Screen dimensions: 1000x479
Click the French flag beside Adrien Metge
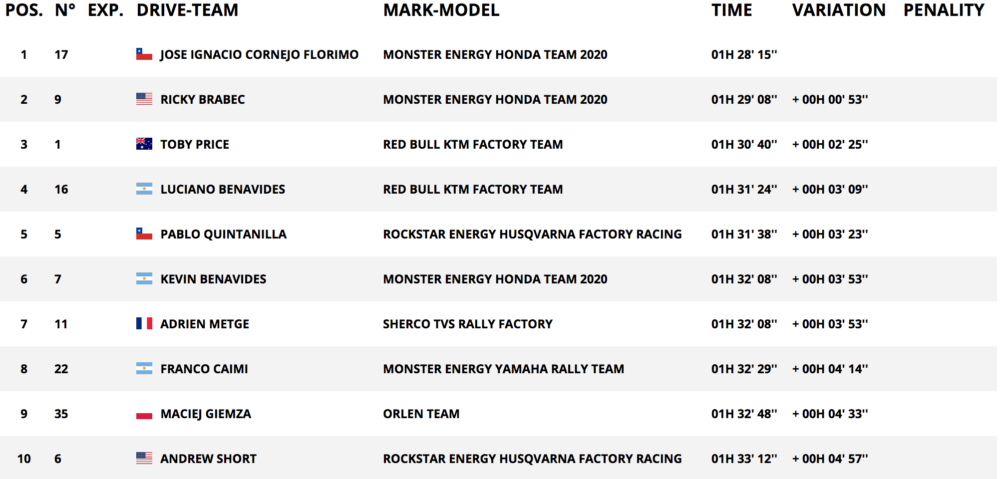click(144, 324)
